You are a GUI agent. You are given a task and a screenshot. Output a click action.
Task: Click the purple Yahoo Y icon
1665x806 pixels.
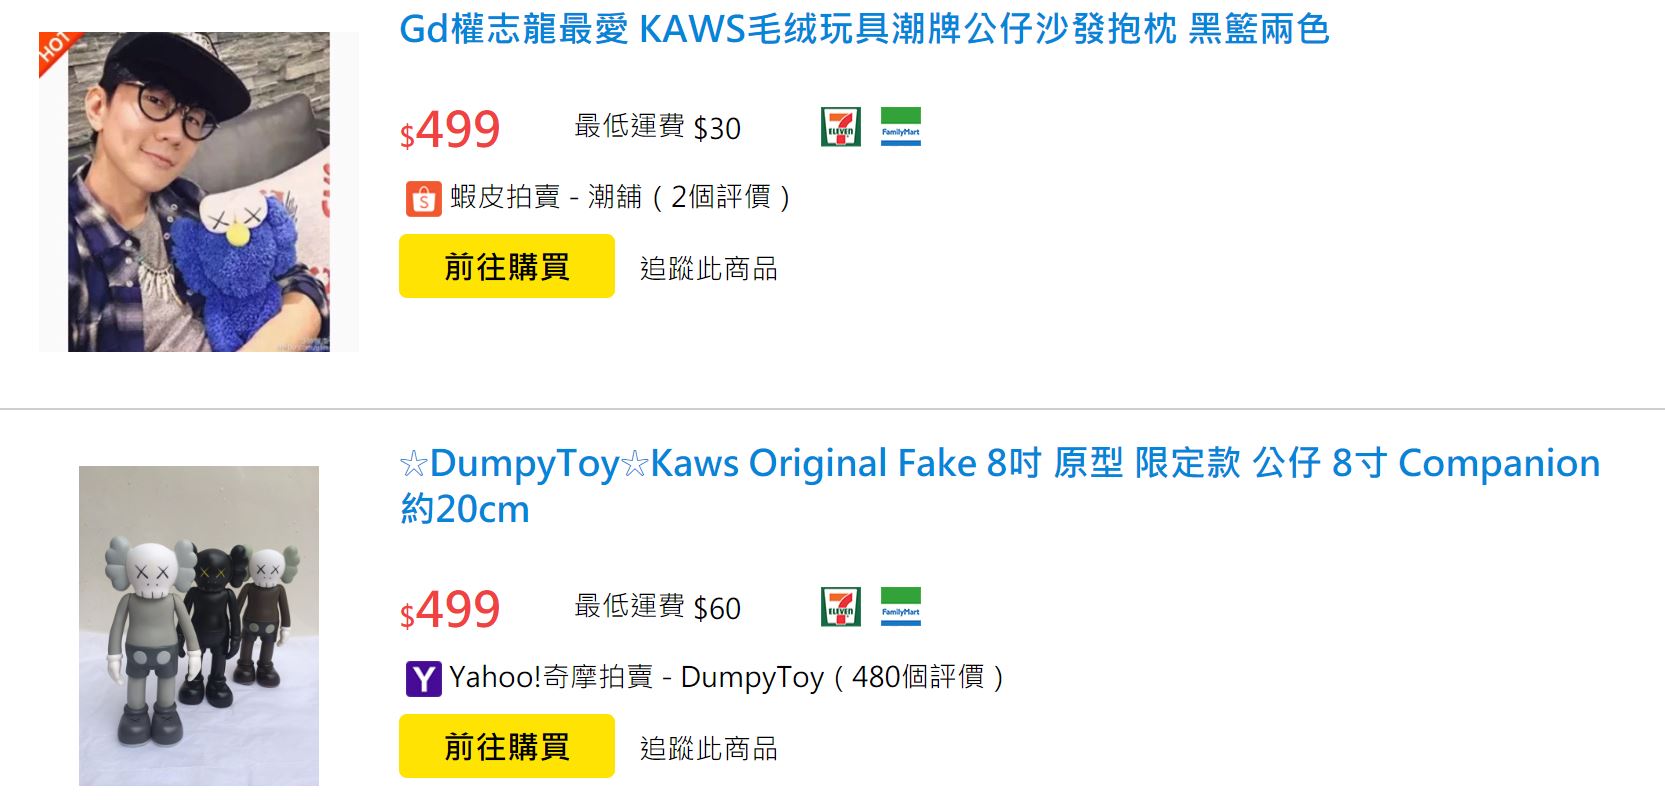coord(423,678)
